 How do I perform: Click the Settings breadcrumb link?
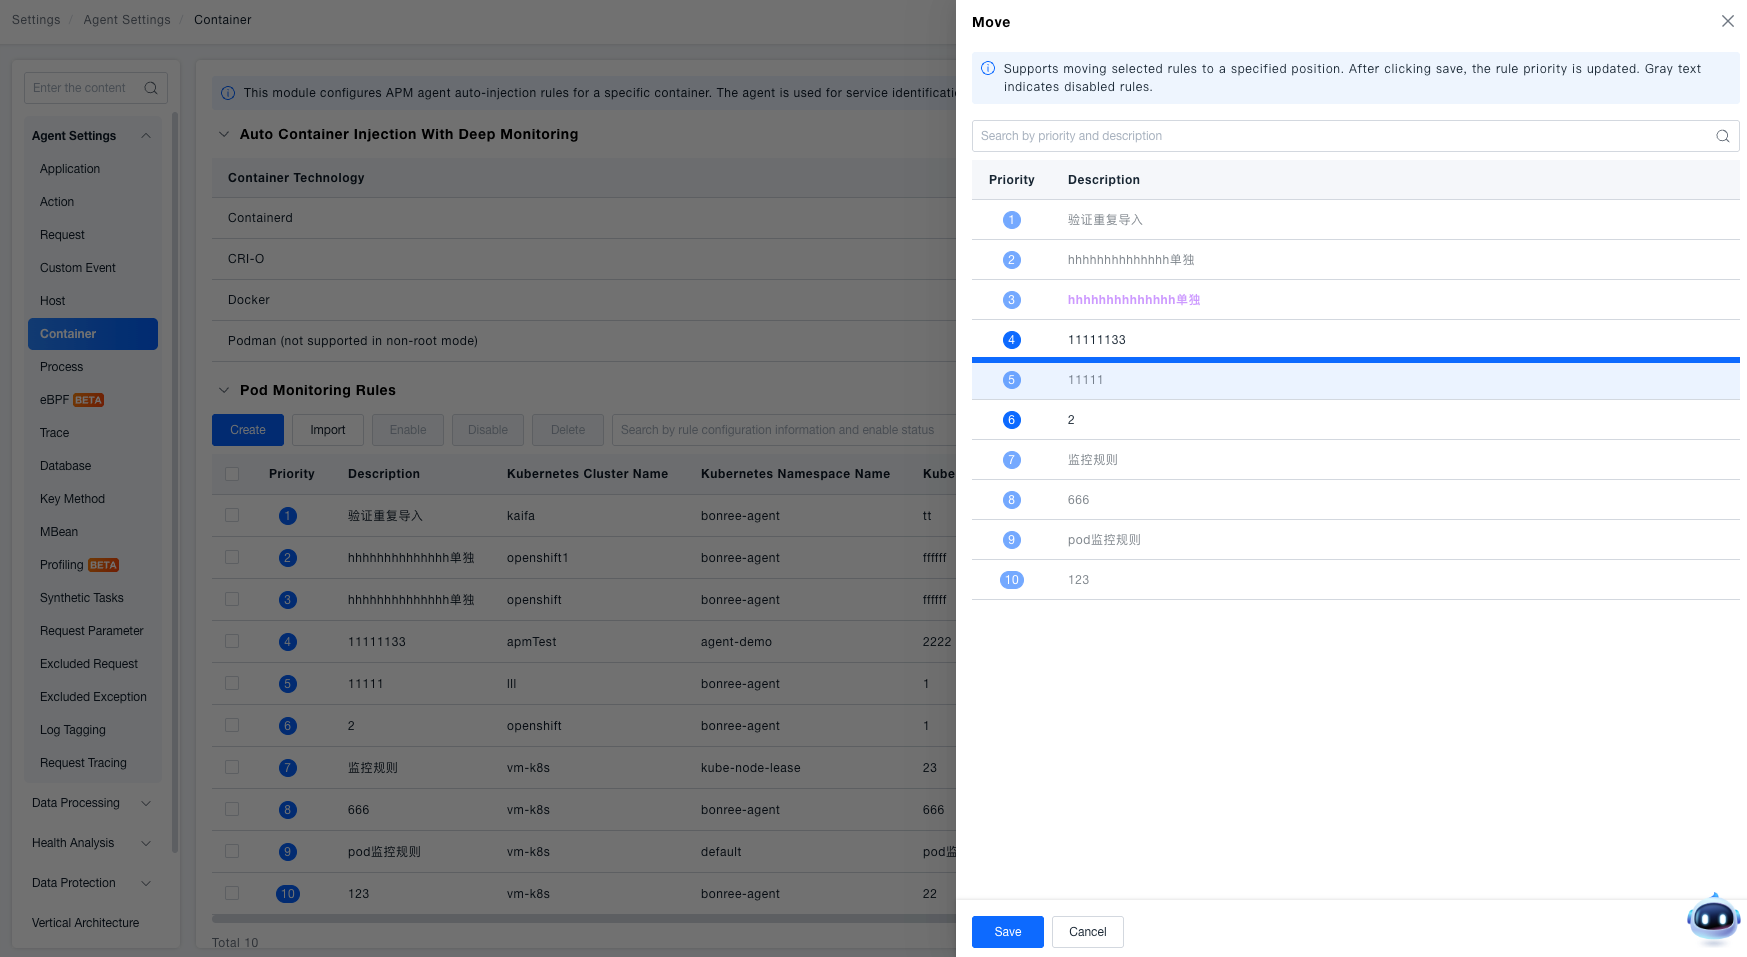click(x=36, y=20)
